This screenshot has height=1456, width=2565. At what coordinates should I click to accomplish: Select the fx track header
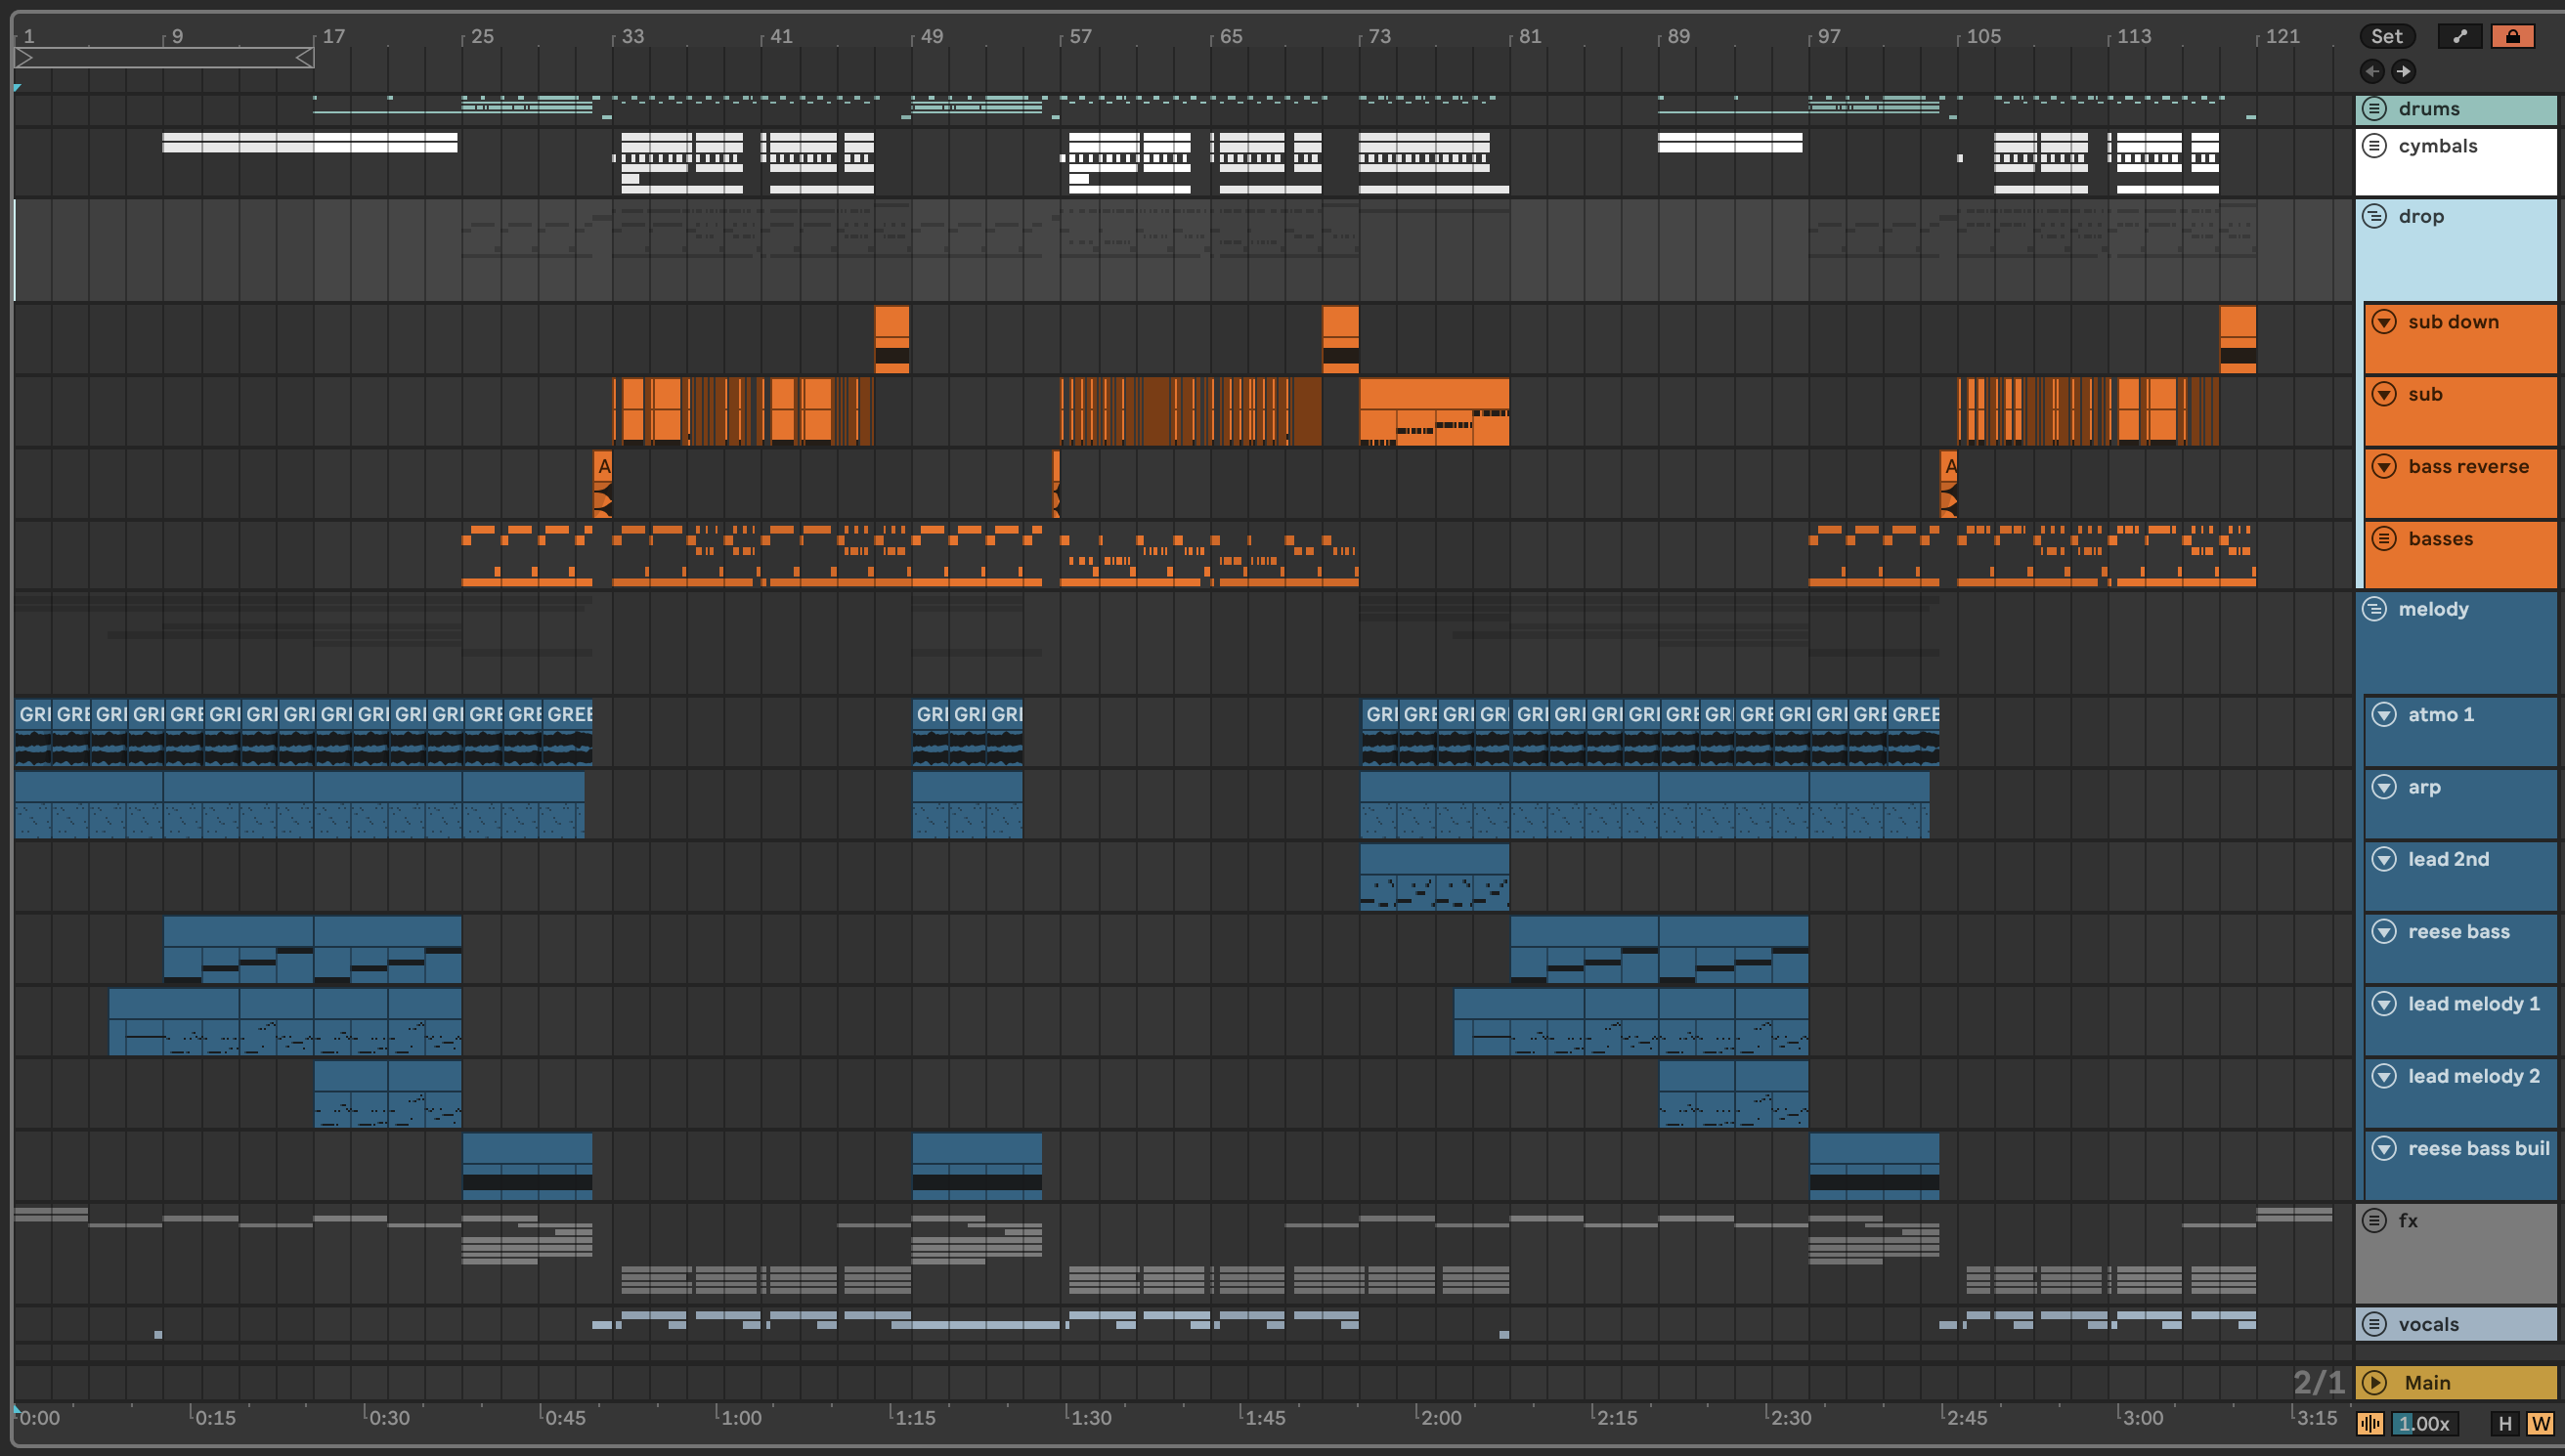2470,1250
